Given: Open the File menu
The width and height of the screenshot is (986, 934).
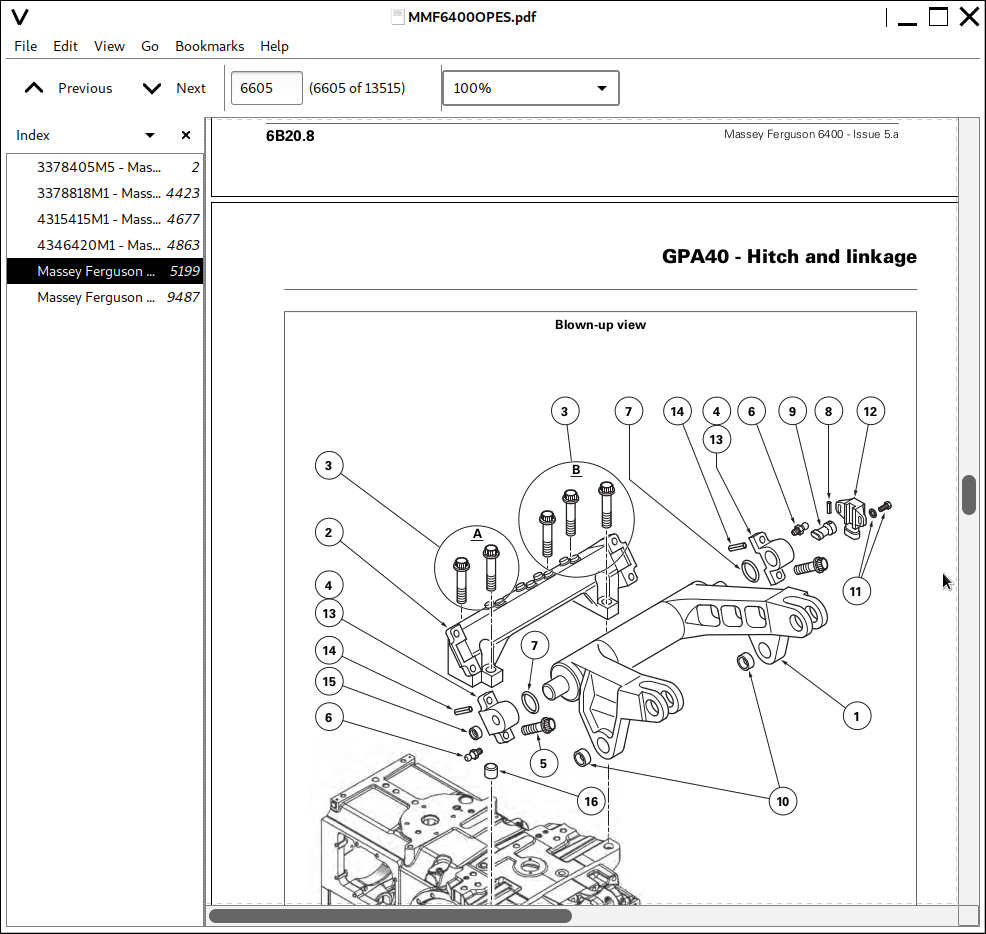Looking at the screenshot, I should pyautogui.click(x=26, y=46).
